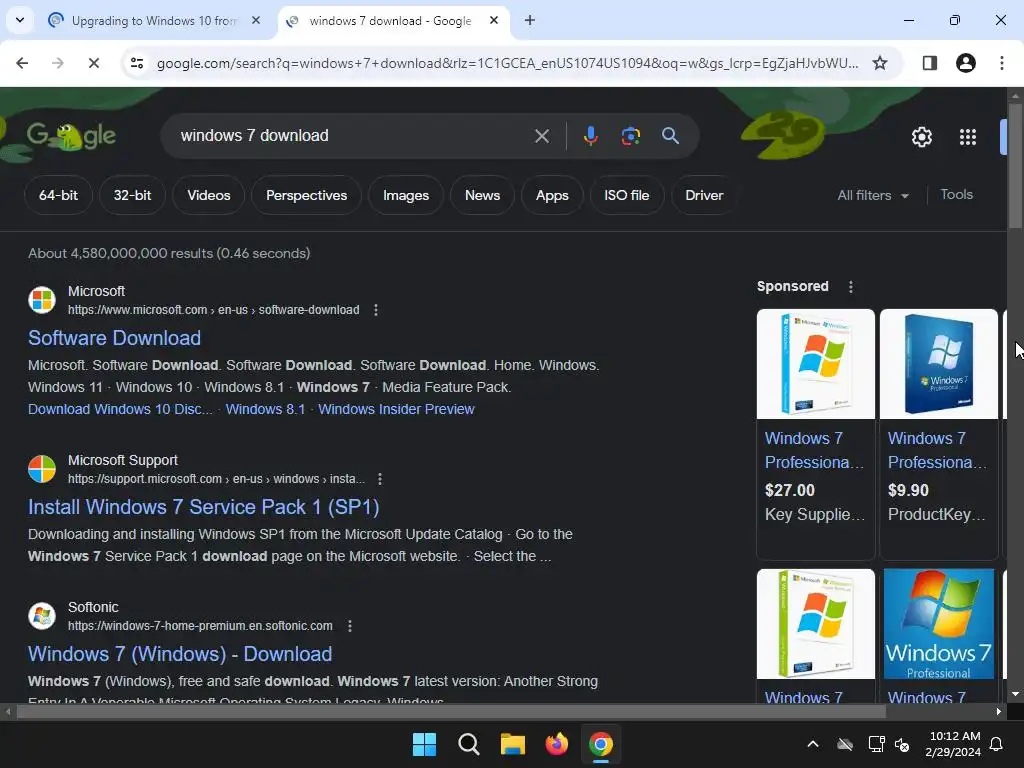1024x768 pixels.
Task: Open the notification bell in the taskbar
Action: pos(996,744)
